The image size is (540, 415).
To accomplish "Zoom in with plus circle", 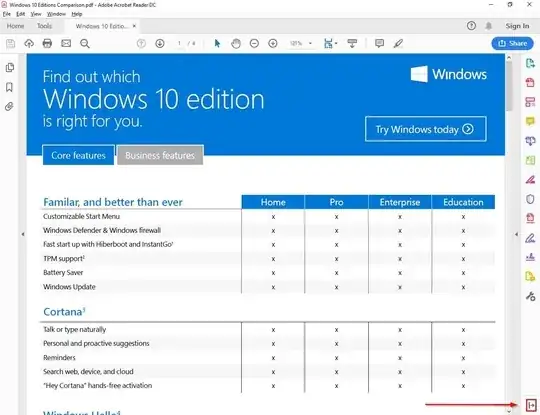I will click(x=273, y=43).
